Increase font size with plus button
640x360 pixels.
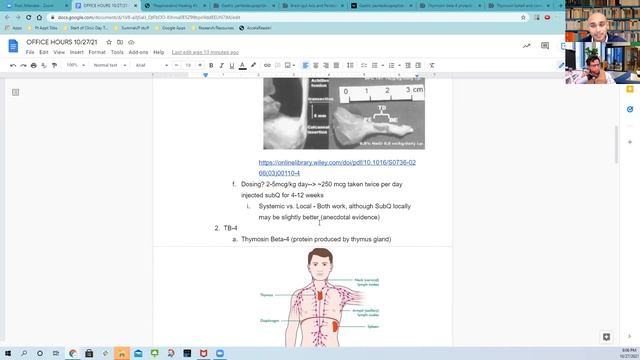(200, 65)
